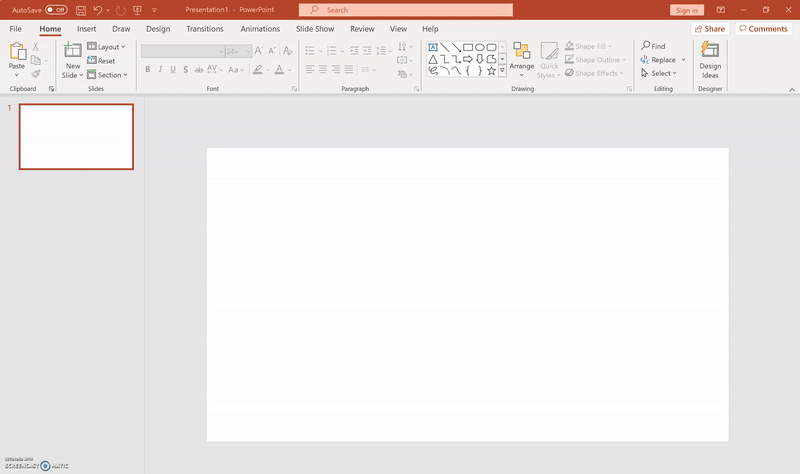Viewport: 800px width, 474px height.
Task: Click the Cut scissors icon
Action: click(36, 46)
